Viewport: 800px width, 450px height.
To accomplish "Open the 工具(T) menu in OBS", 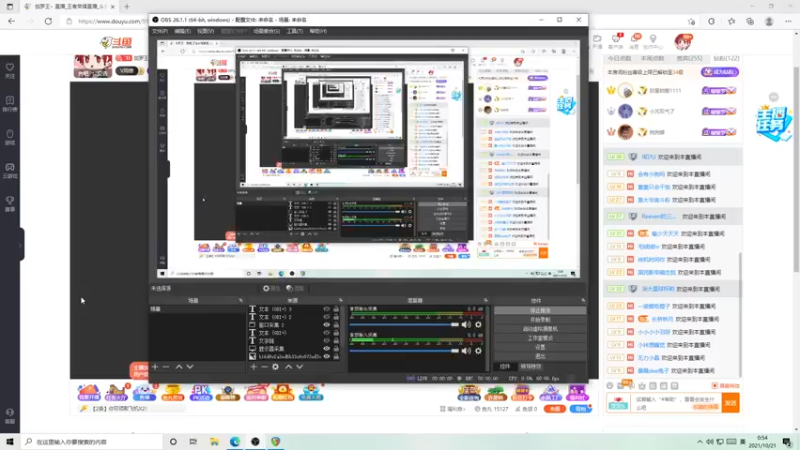I will click(x=294, y=31).
